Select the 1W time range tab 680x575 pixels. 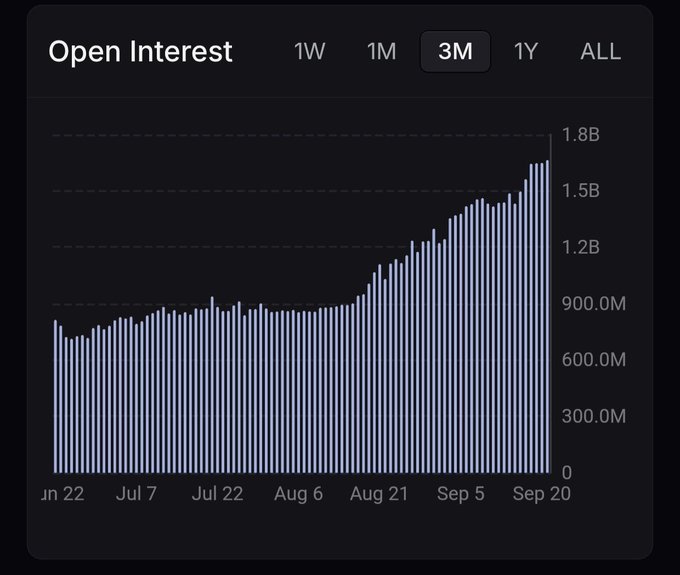pyautogui.click(x=309, y=52)
